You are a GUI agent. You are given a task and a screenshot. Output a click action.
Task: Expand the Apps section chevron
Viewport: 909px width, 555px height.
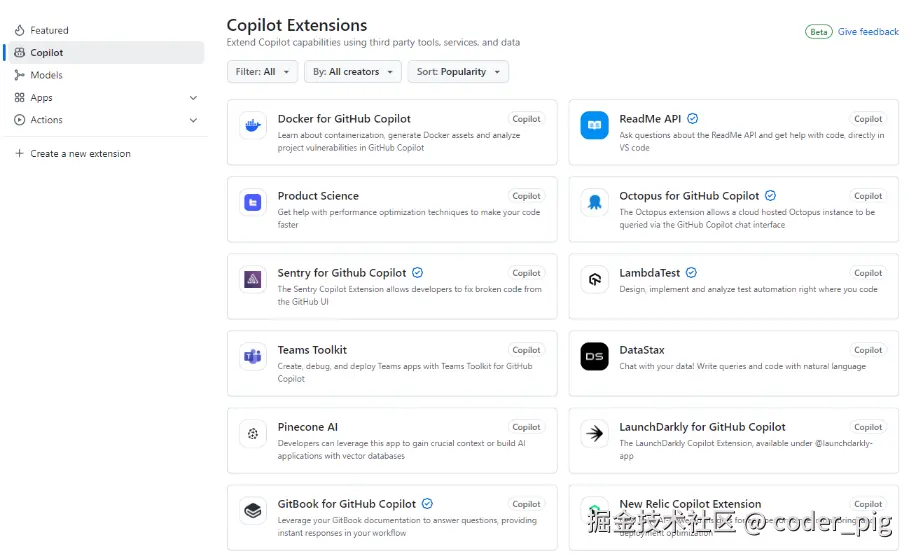coord(193,97)
